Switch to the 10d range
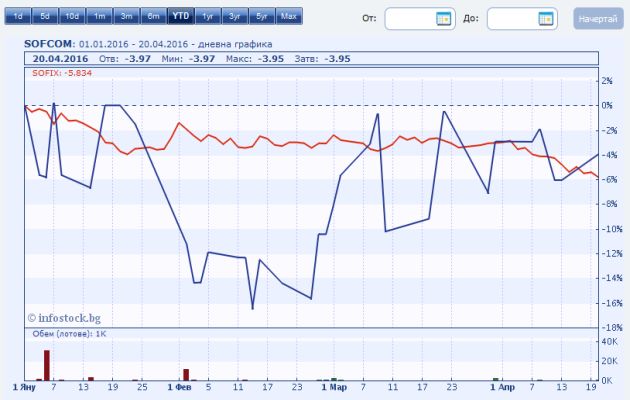Viewport: 630px width, 400px height. (72, 16)
